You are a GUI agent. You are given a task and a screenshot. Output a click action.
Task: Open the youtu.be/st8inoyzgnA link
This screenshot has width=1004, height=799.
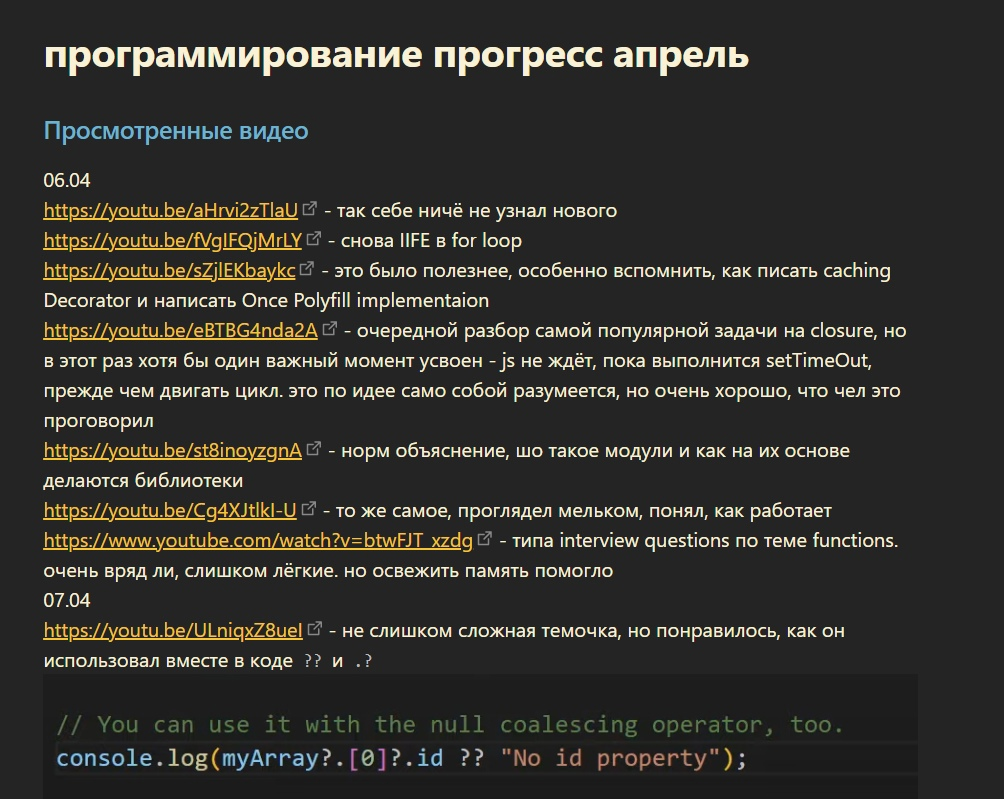click(x=172, y=451)
